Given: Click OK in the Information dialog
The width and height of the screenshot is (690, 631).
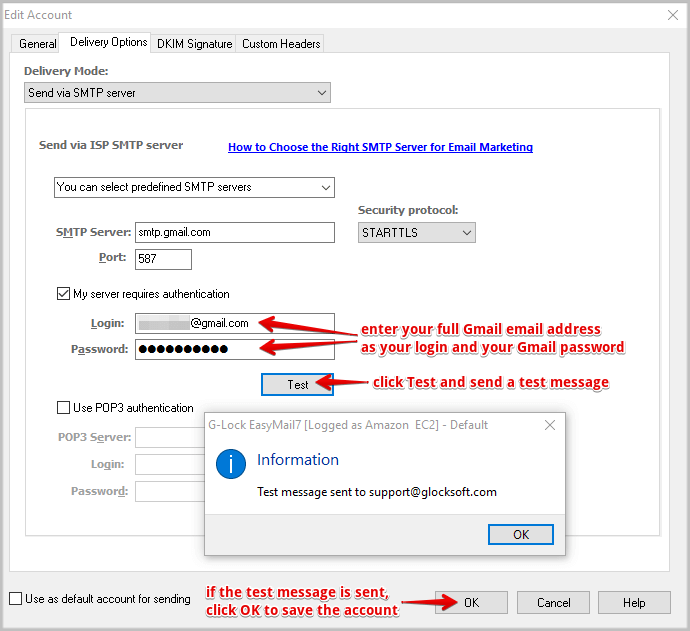Looking at the screenshot, I should [521, 534].
